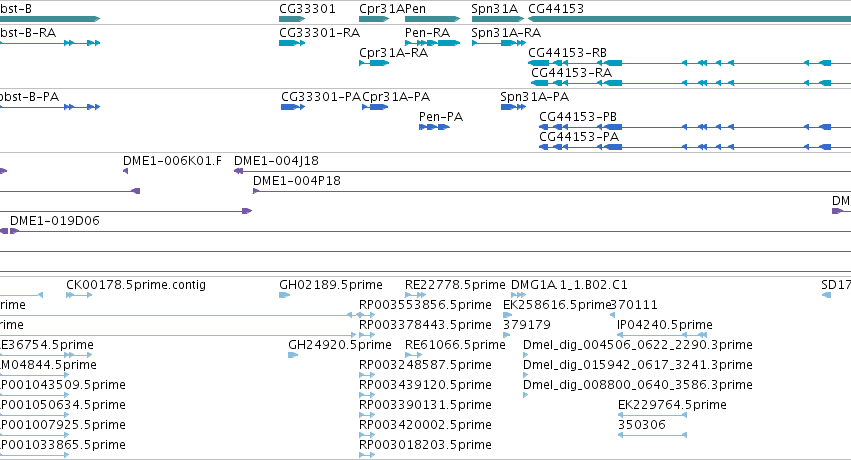Image resolution: width=851 pixels, height=460 pixels.
Task: Click the DME1-019D06 clone label
Action: pos(55,221)
